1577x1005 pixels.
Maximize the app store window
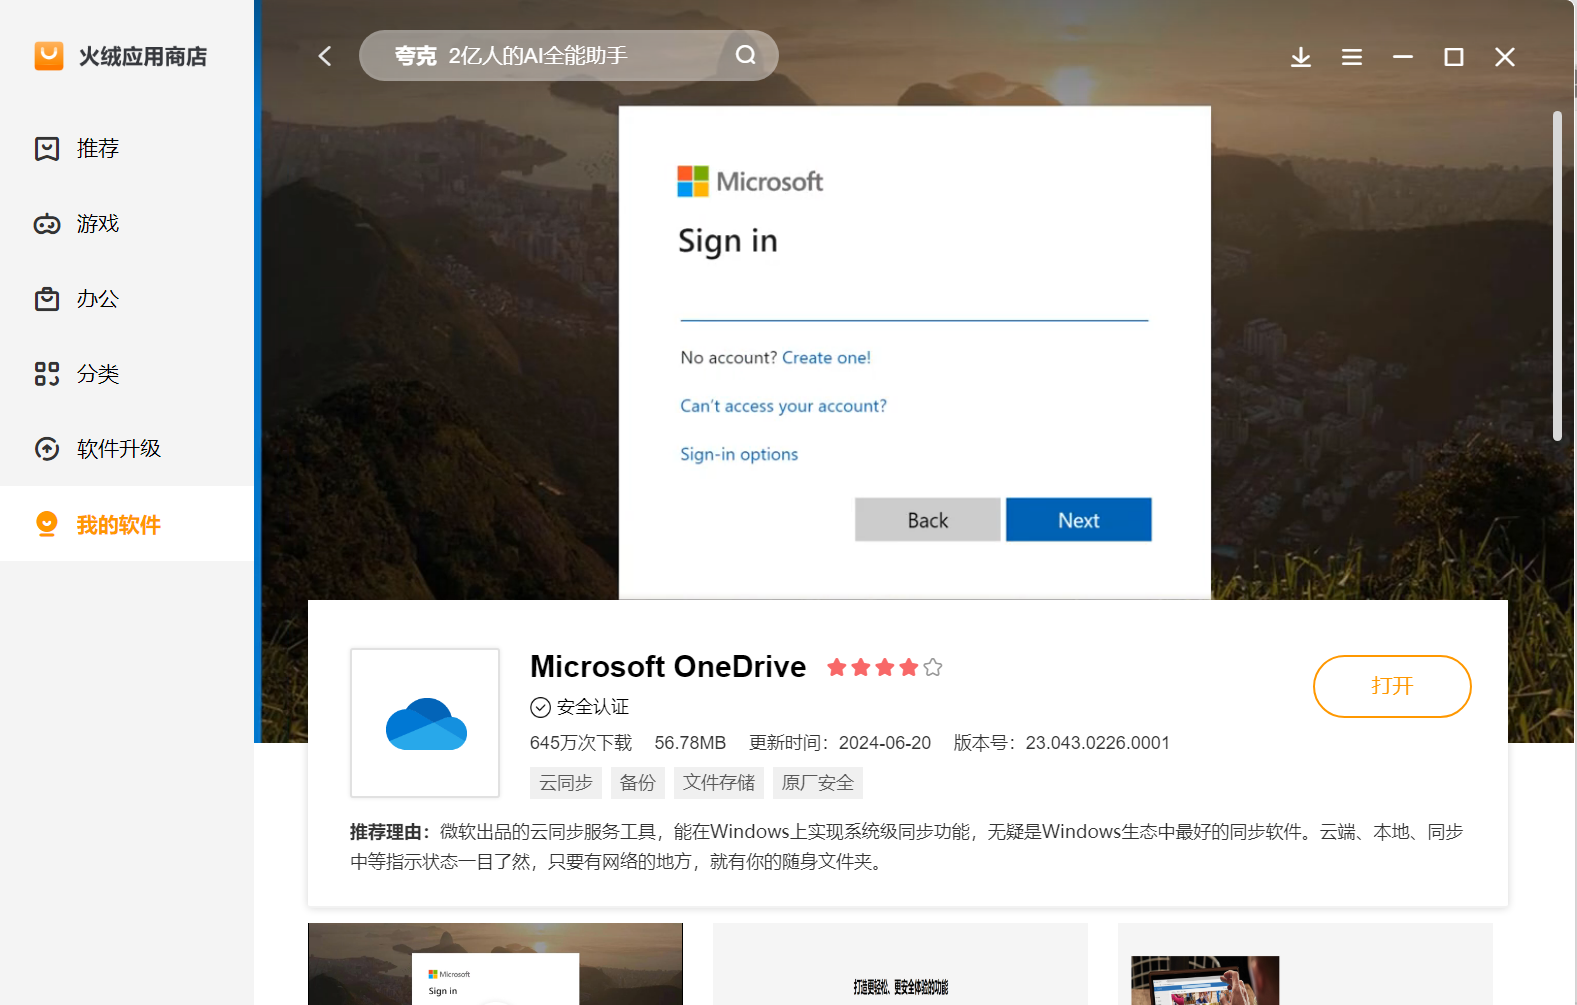1454,57
